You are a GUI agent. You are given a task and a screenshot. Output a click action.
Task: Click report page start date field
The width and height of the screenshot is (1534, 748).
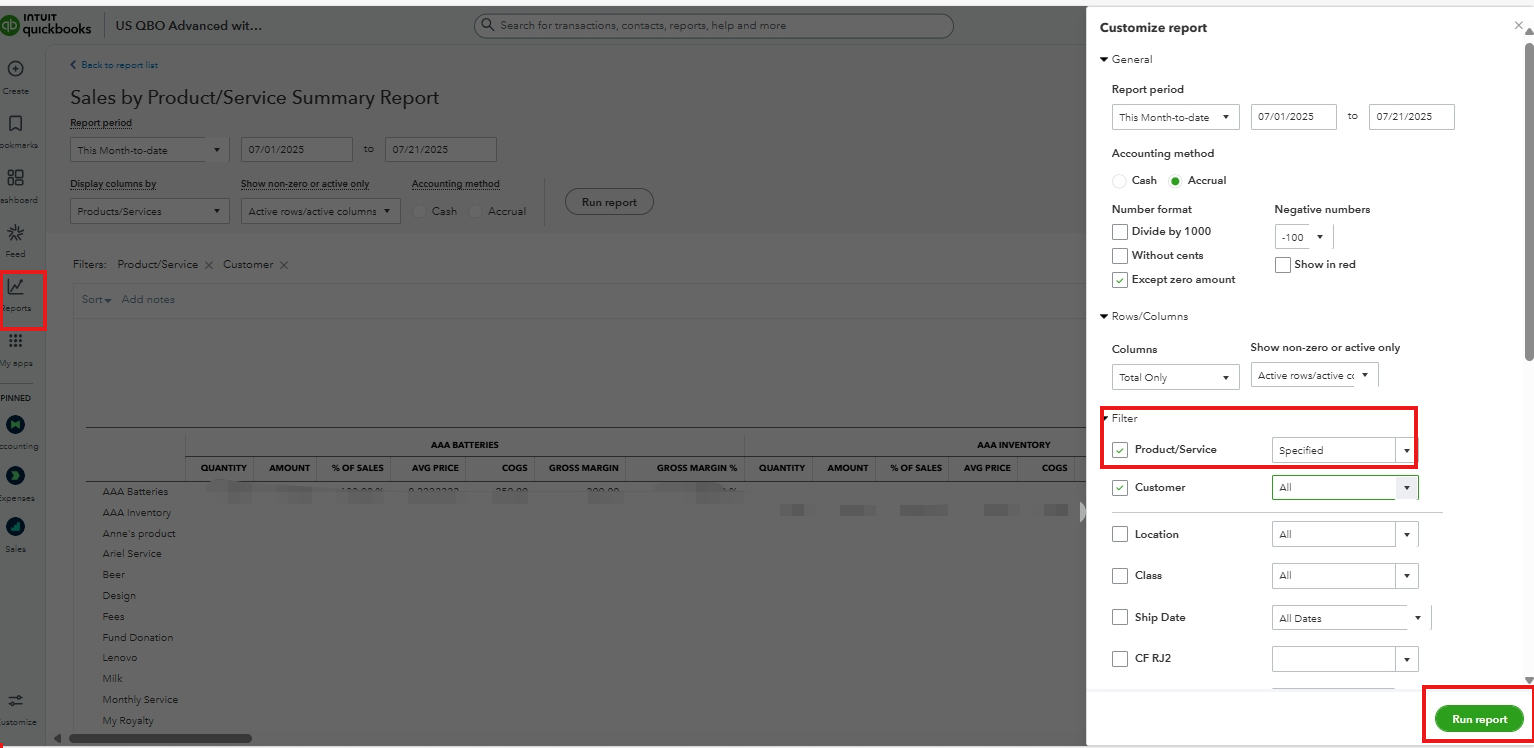point(297,150)
